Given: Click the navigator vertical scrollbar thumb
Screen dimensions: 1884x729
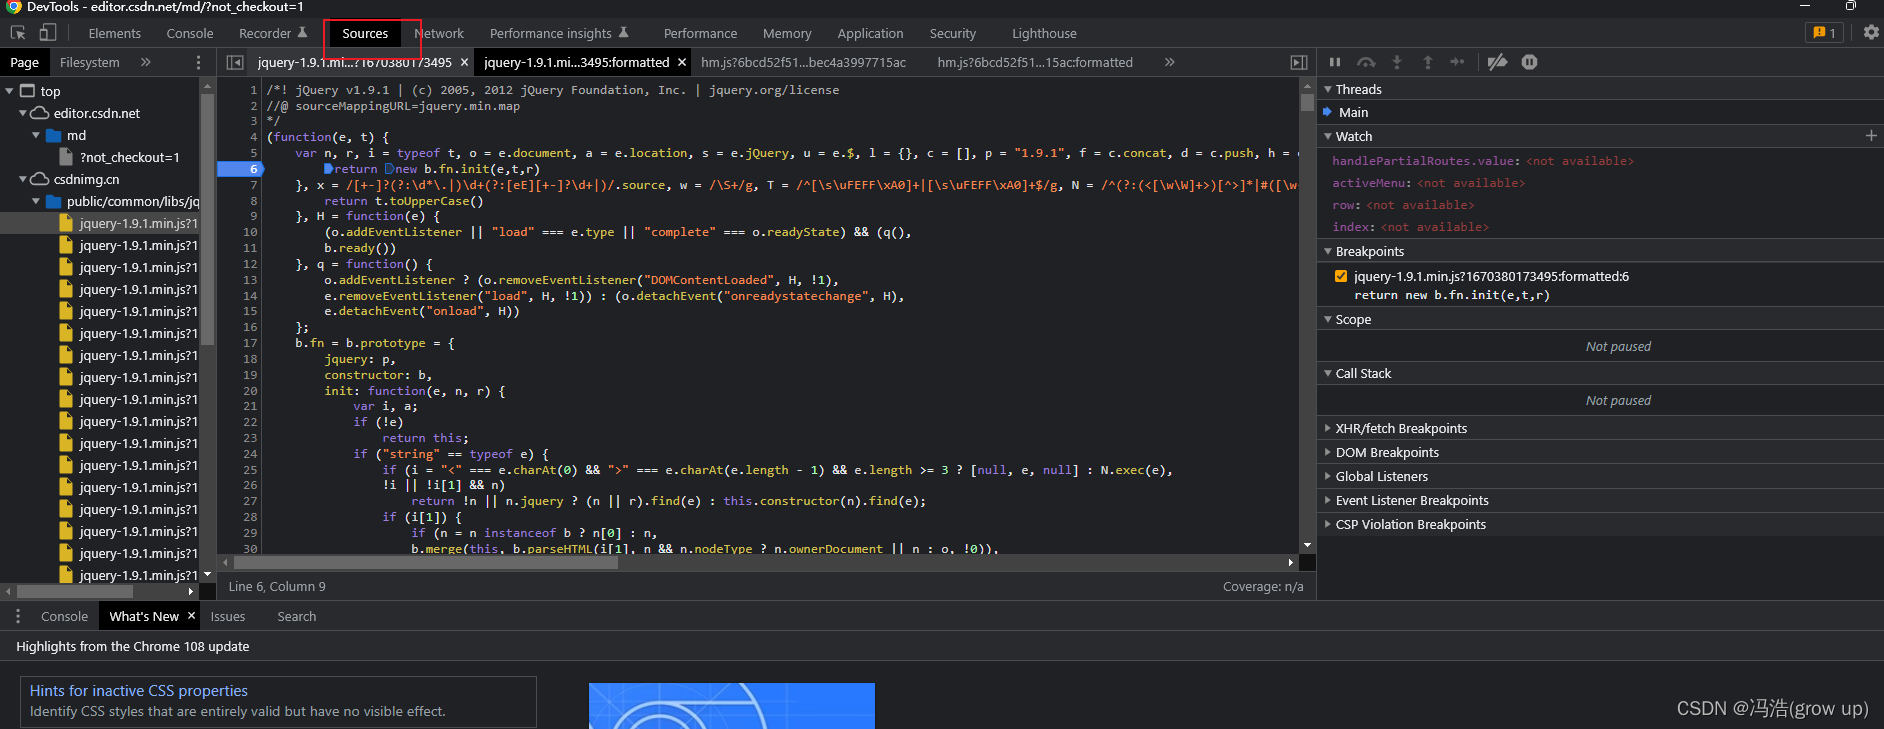Looking at the screenshot, I should click(x=207, y=218).
